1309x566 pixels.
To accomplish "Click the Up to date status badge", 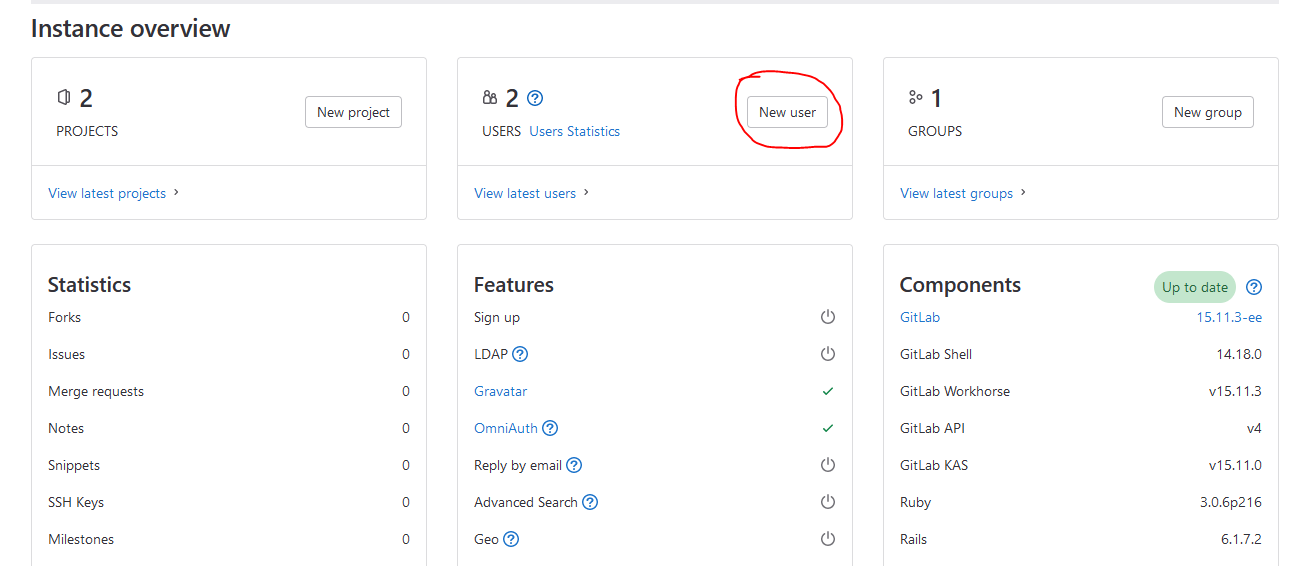I will [x=1194, y=287].
